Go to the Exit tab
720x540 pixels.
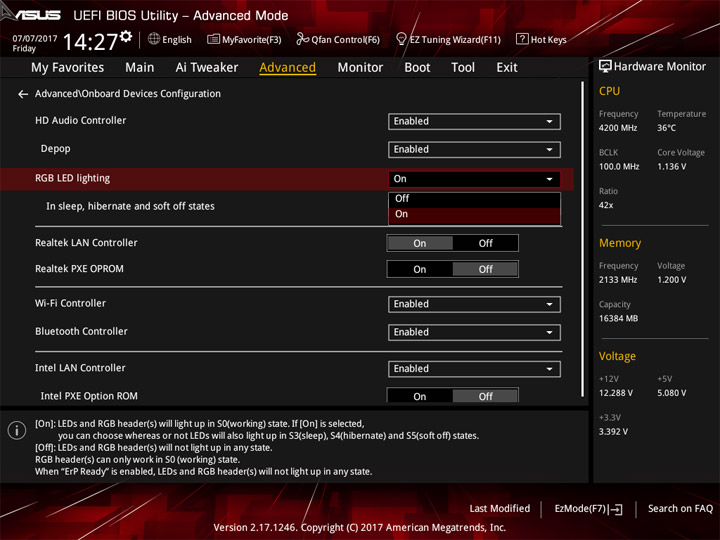pos(506,68)
